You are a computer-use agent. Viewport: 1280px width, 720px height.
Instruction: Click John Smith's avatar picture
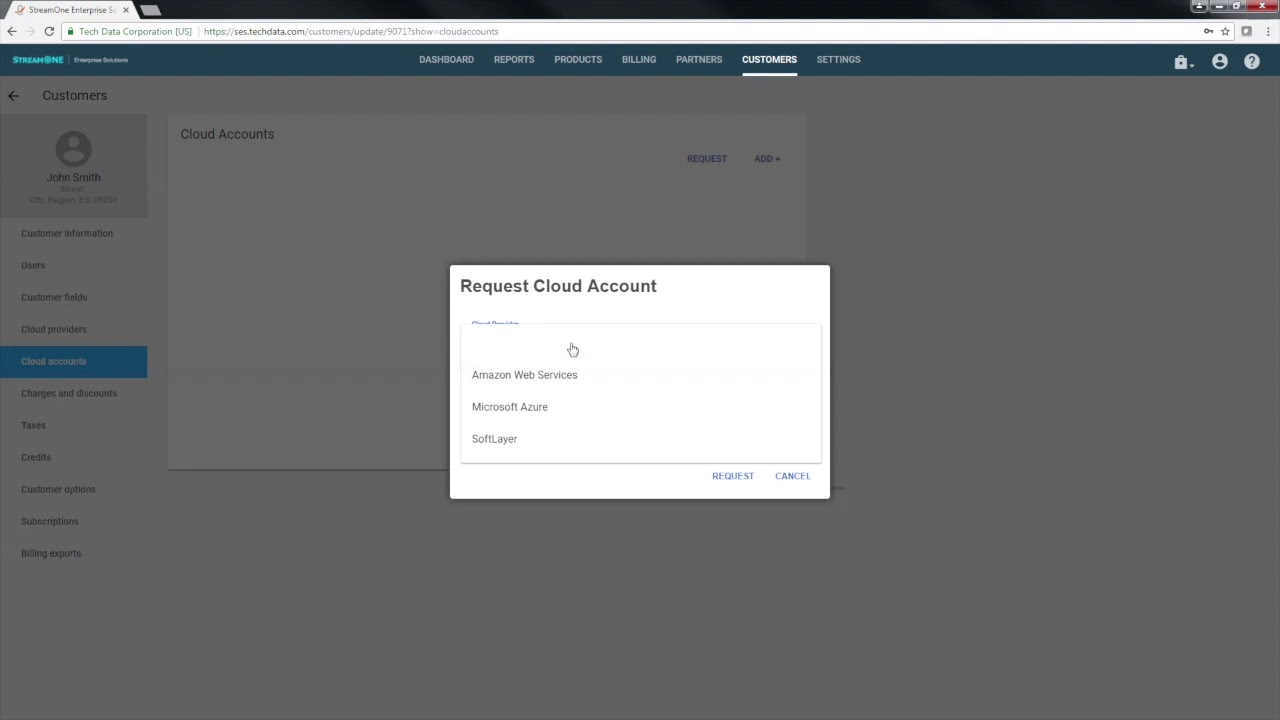point(73,149)
